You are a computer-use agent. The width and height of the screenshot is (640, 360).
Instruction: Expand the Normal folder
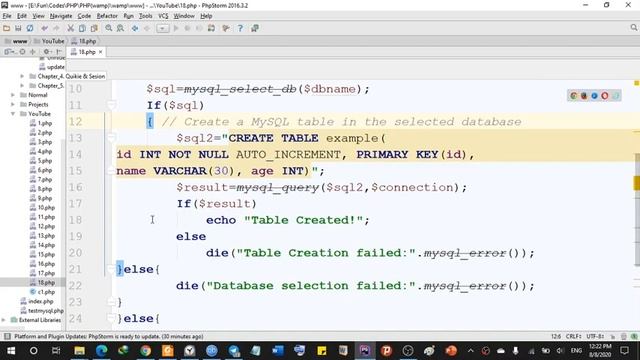(x=13, y=95)
